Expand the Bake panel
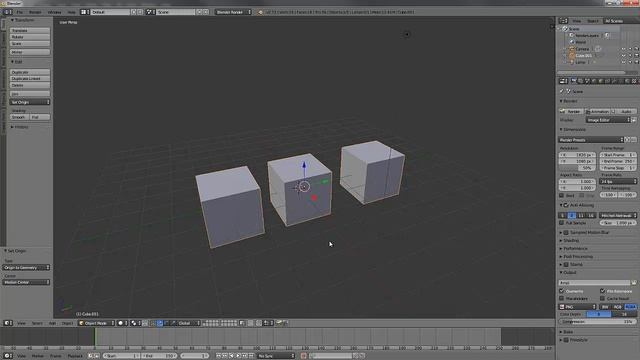The height and width of the screenshot is (360, 640). [x=568, y=332]
